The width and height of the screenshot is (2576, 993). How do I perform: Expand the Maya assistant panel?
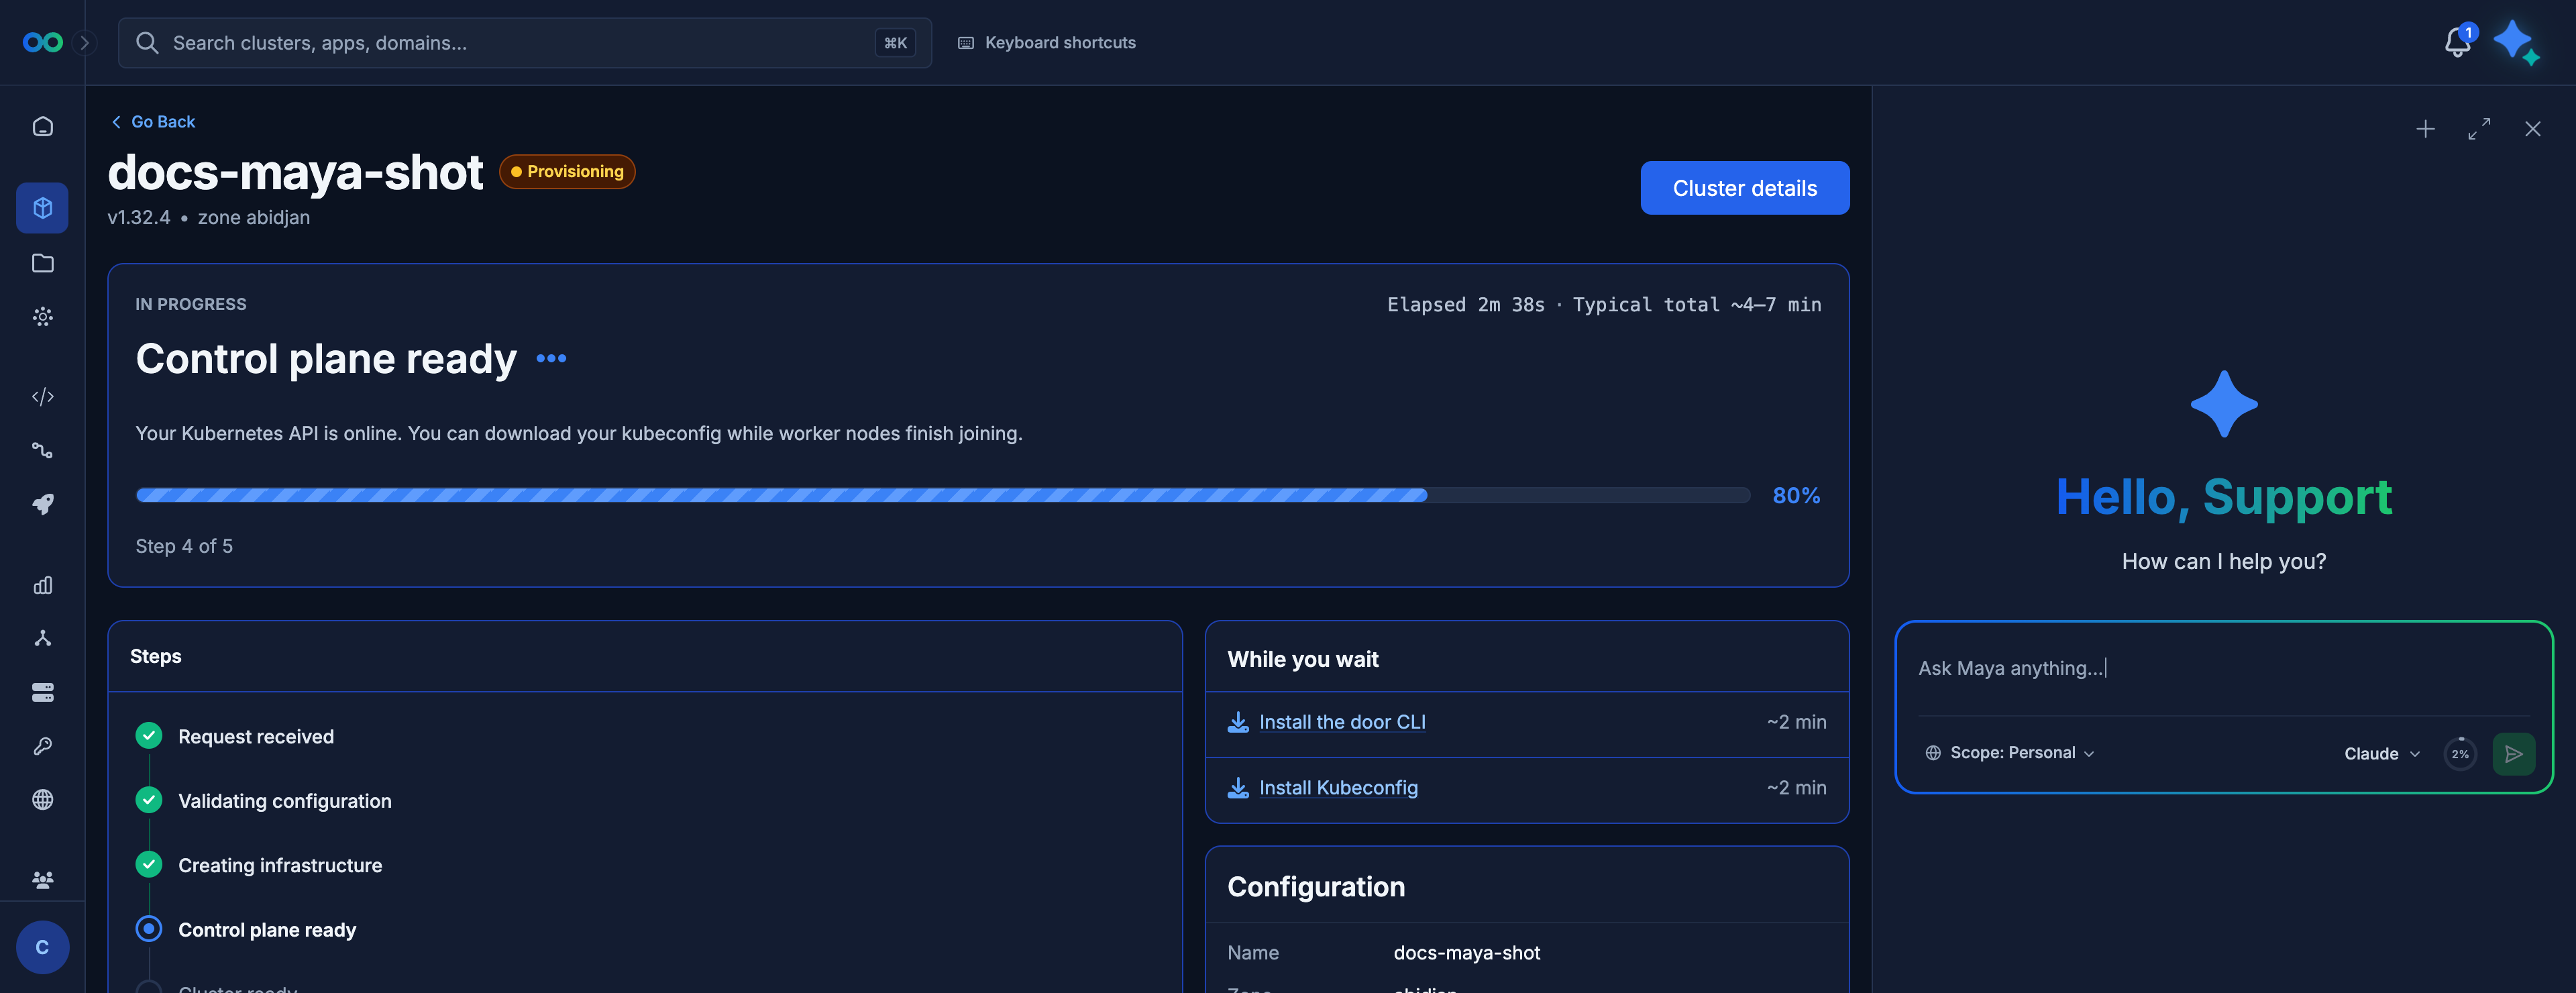pos(2479,129)
